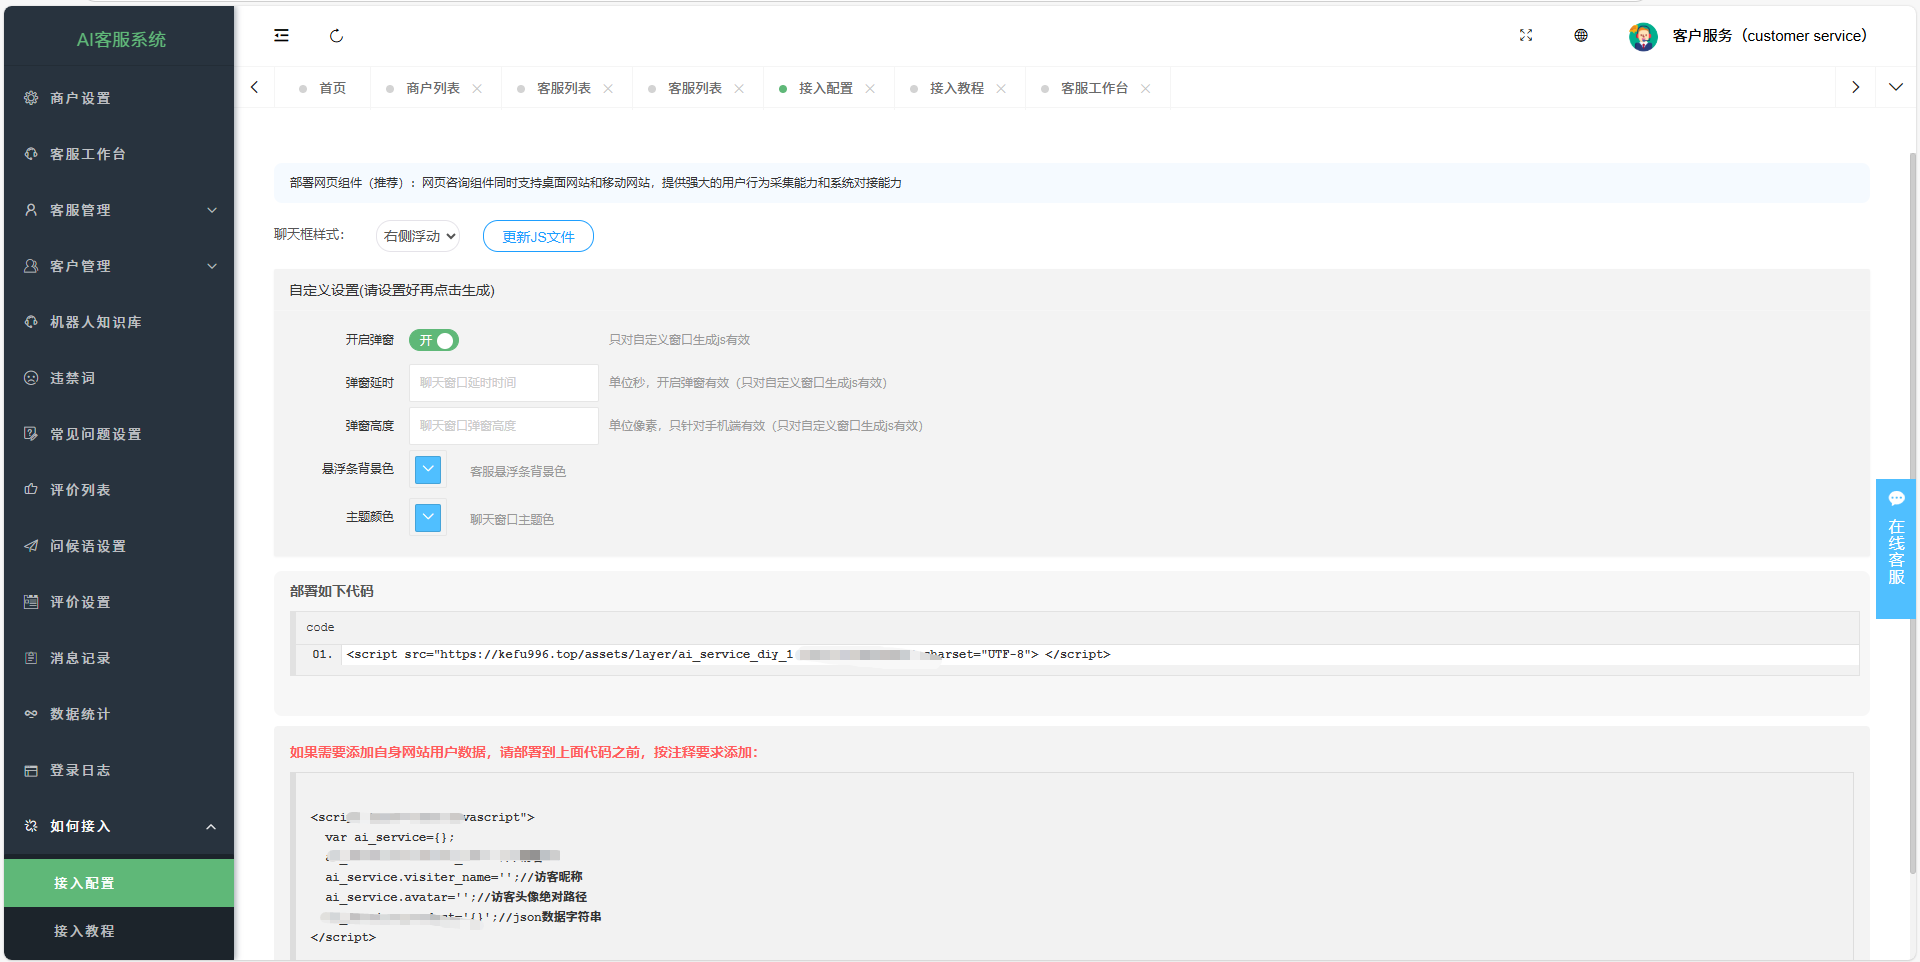Click the 更新JS文件 button
This screenshot has width=1920, height=962.
[x=538, y=237]
